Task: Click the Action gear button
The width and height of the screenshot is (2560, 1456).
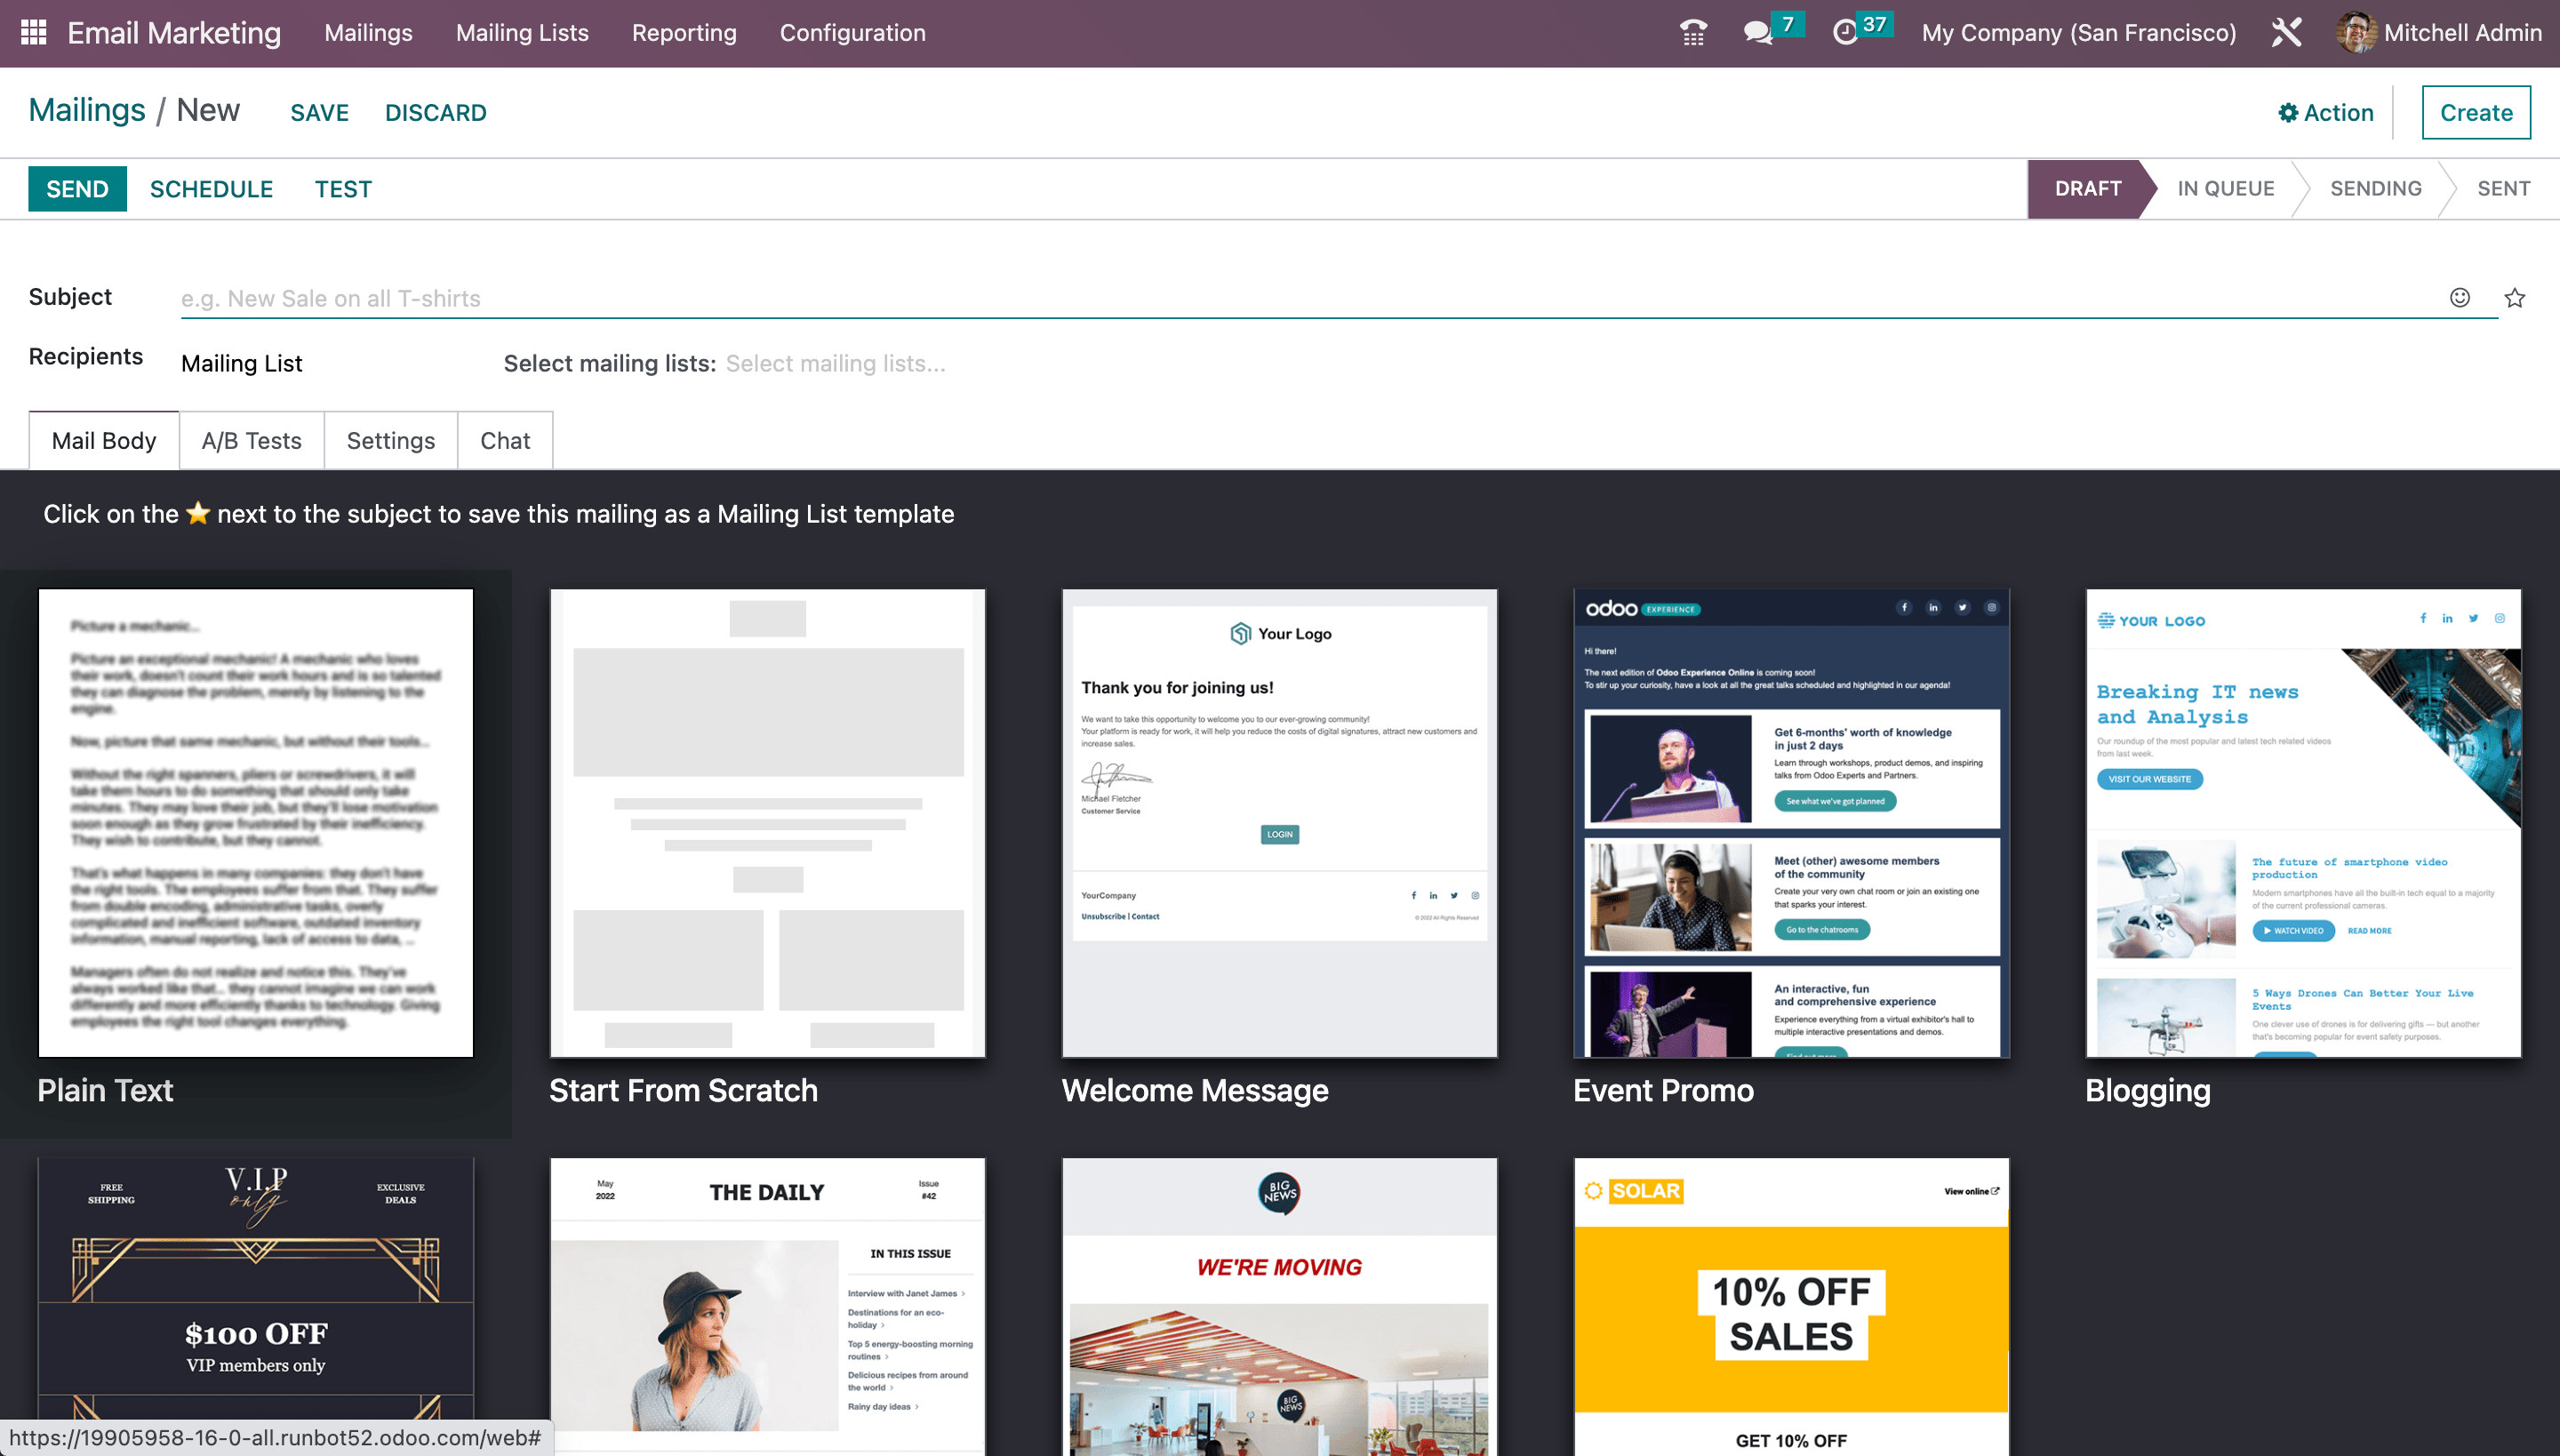Action: pos(2325,113)
